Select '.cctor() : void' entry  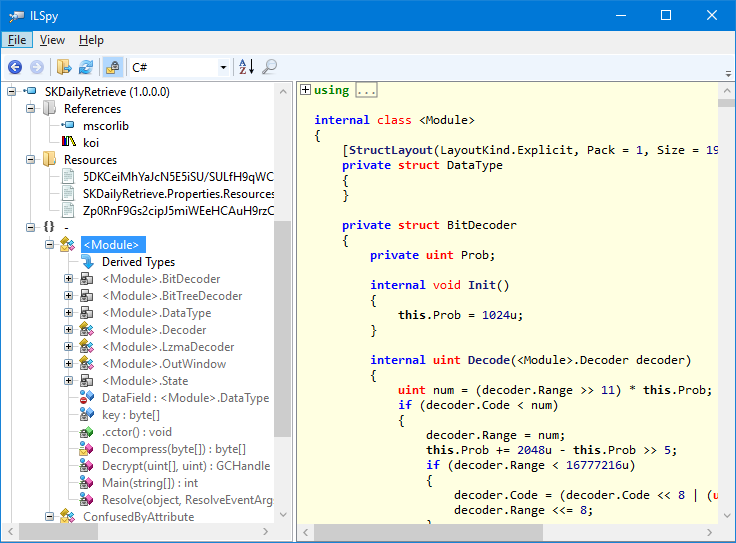coord(137,432)
